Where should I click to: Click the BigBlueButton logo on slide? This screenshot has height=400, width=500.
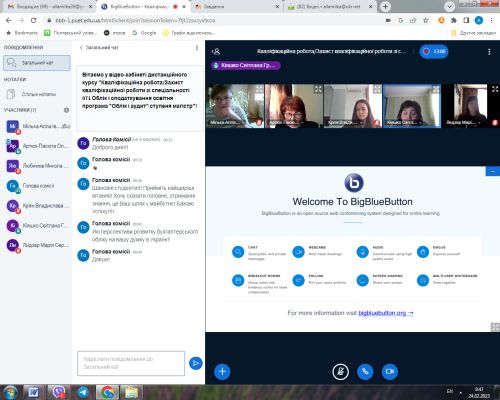coord(354,183)
